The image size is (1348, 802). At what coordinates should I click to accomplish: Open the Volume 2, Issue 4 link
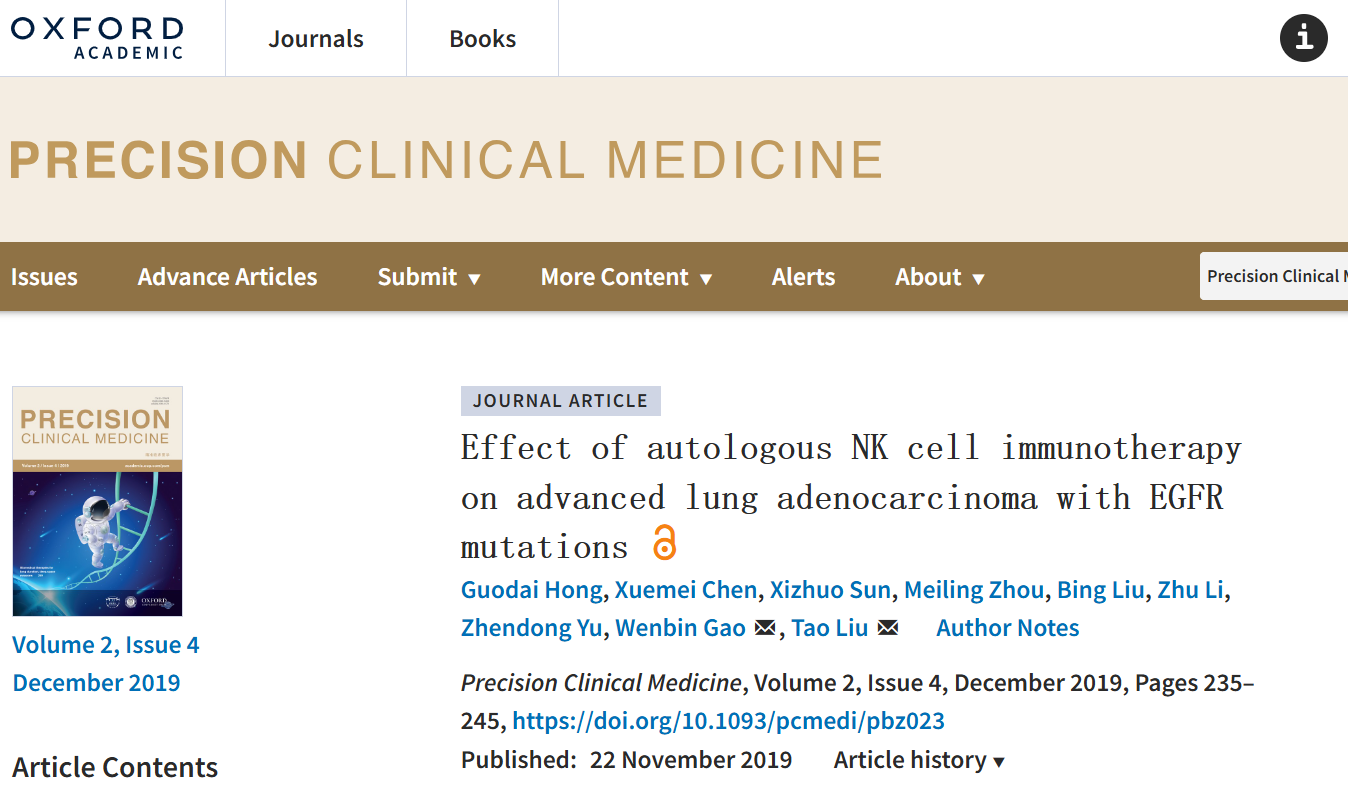tap(106, 645)
